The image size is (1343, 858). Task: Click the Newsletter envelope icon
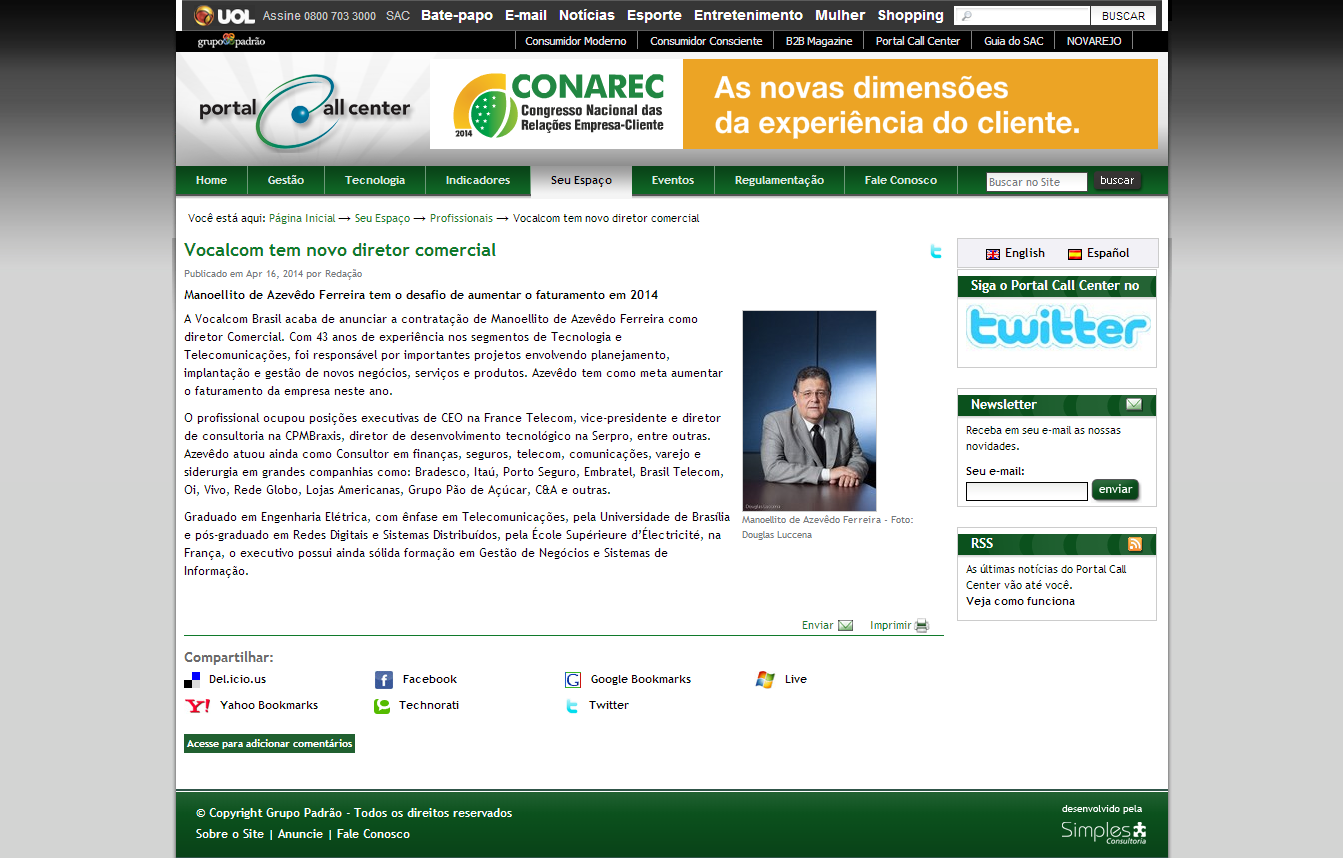(x=1134, y=404)
